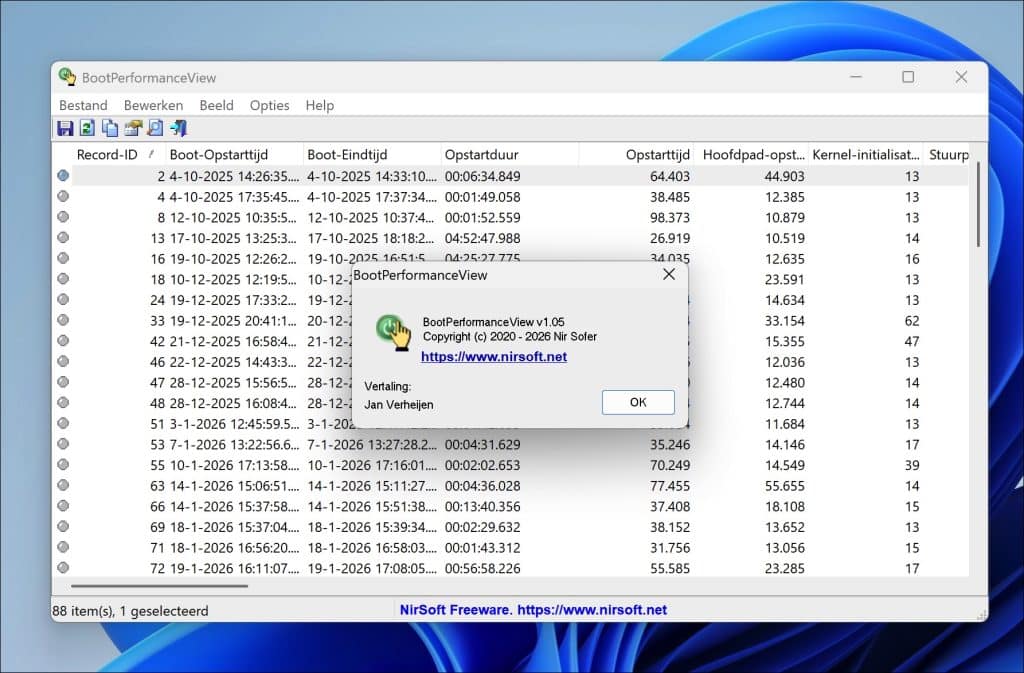
Task: Select the row icon for Record-ID 42
Action: (63, 341)
